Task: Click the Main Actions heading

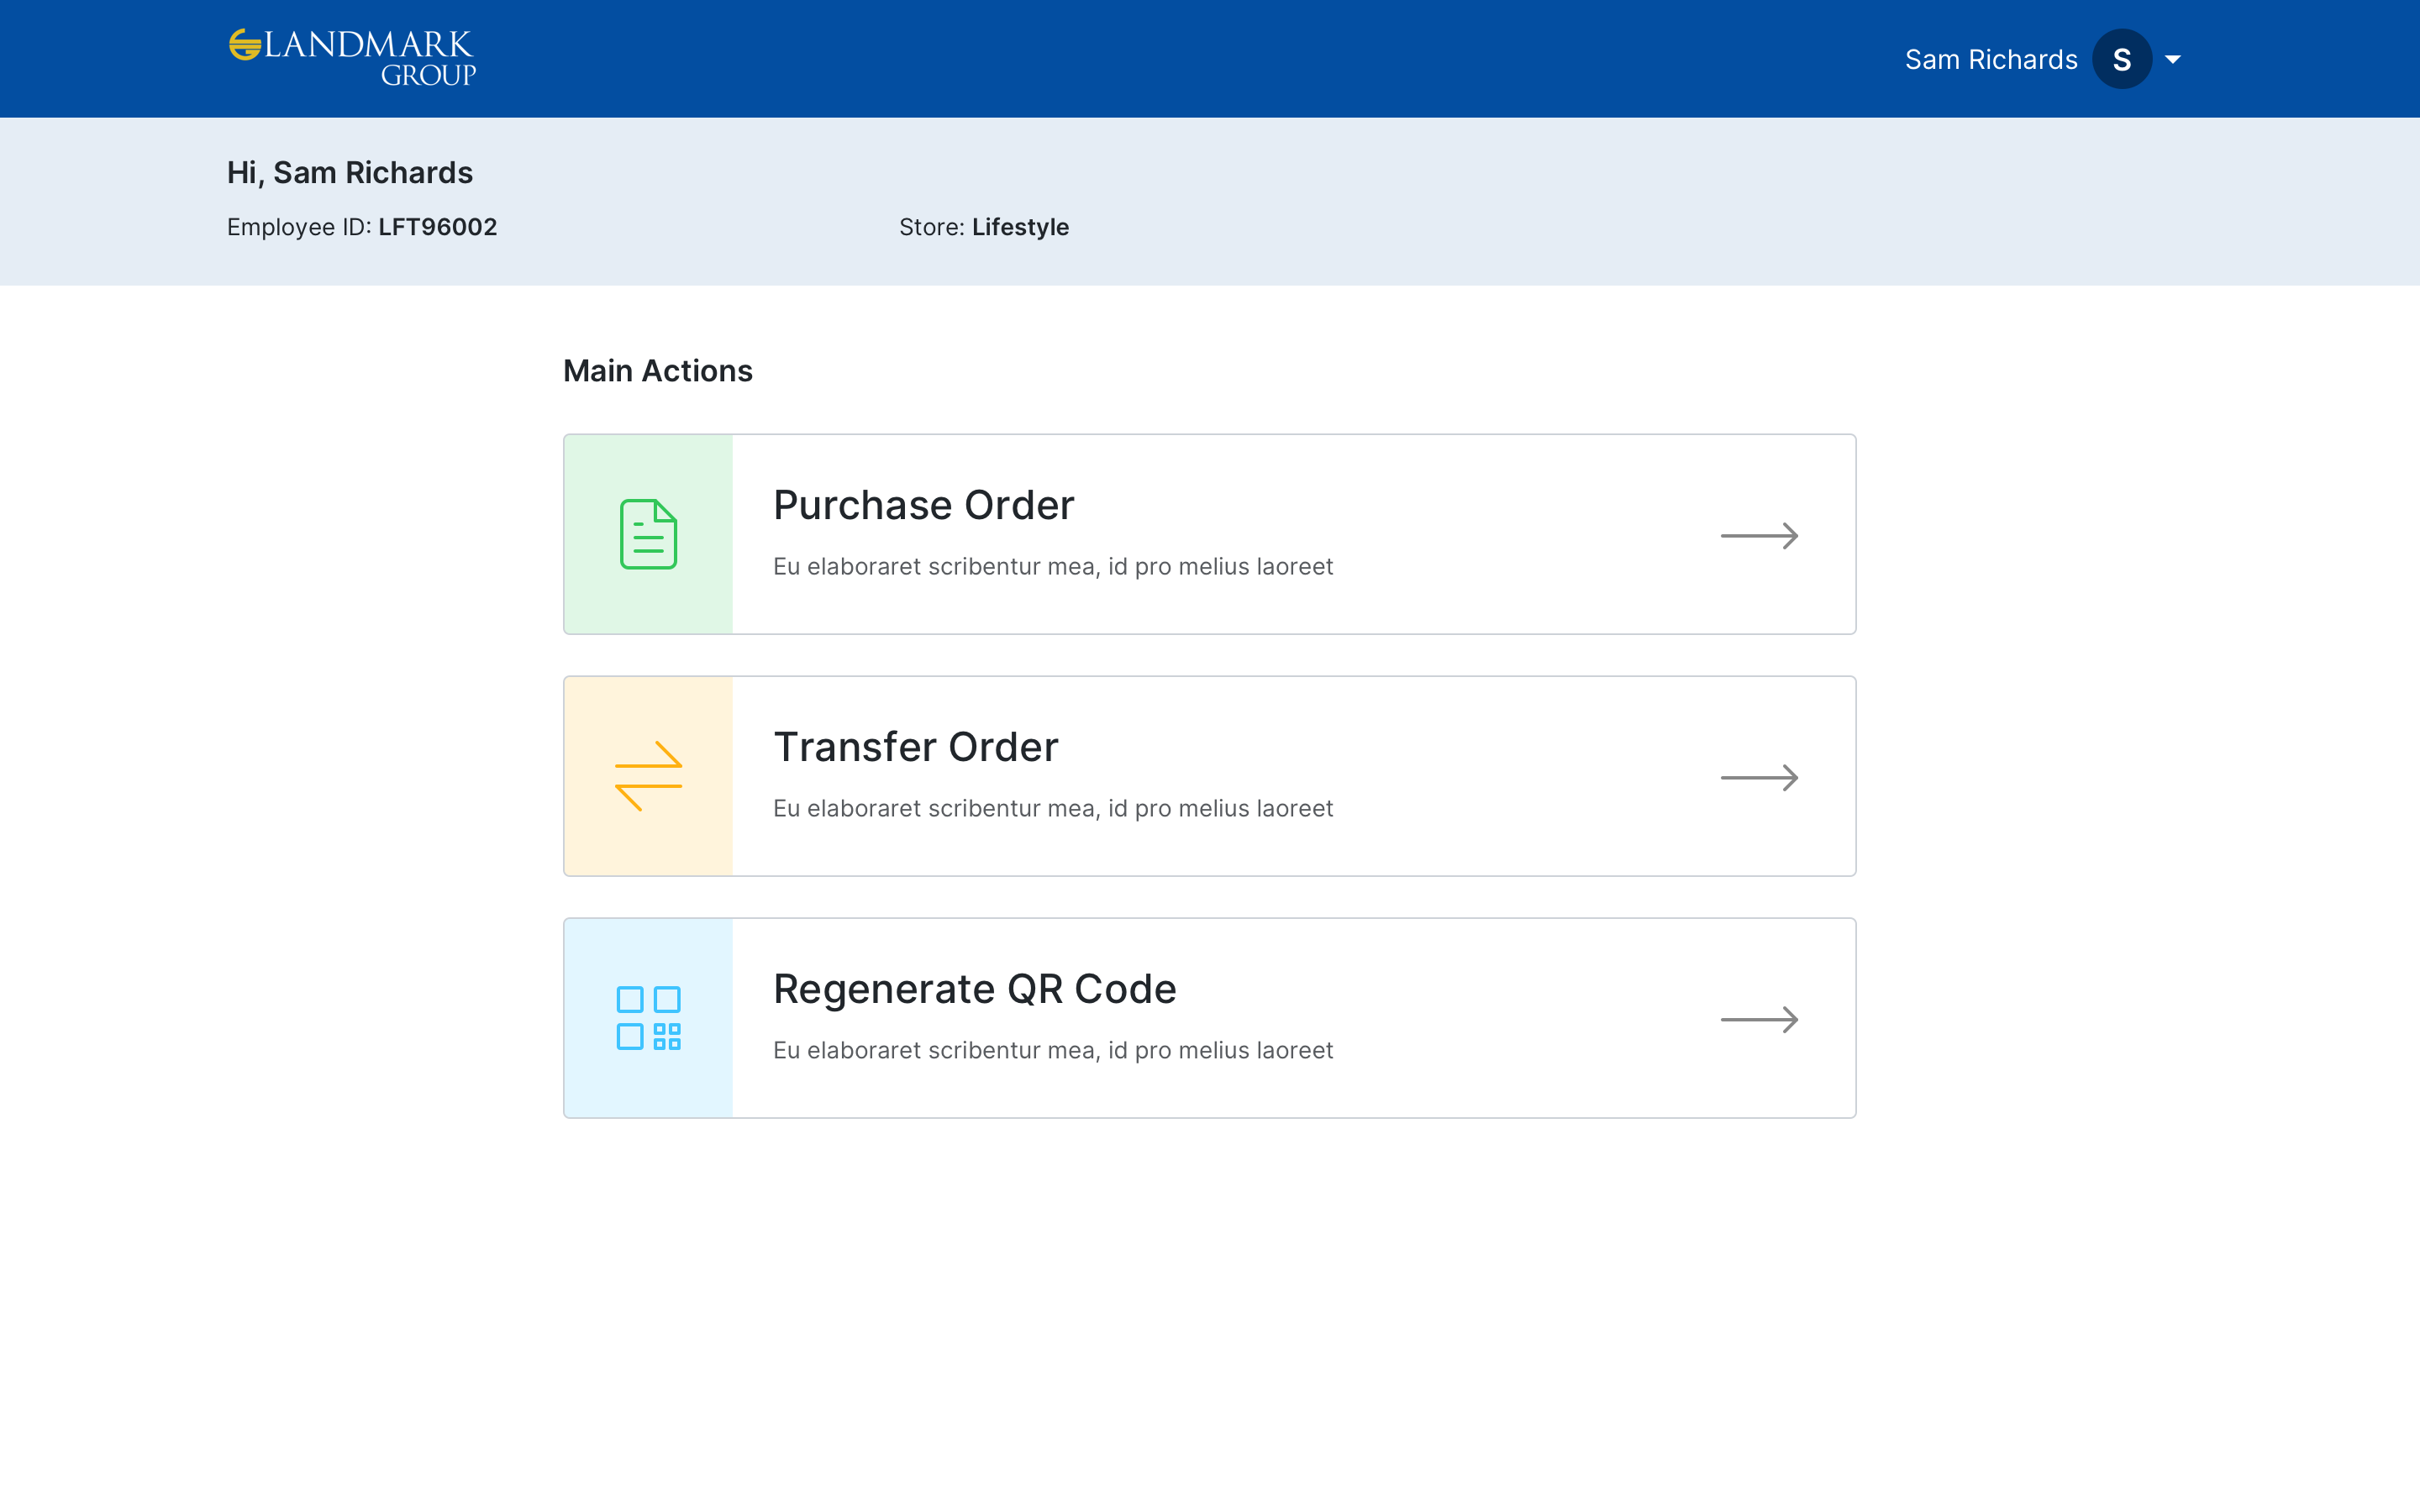Action: pyautogui.click(x=657, y=371)
